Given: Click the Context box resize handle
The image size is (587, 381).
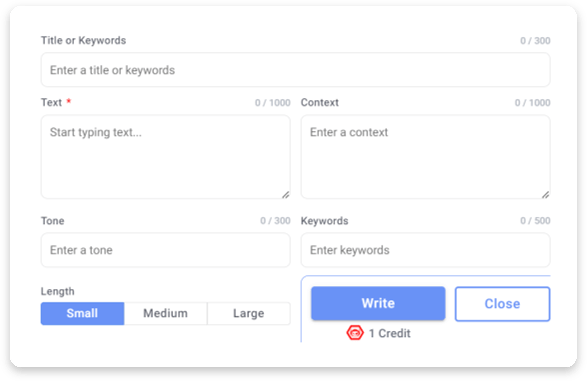Looking at the screenshot, I should [x=545, y=195].
